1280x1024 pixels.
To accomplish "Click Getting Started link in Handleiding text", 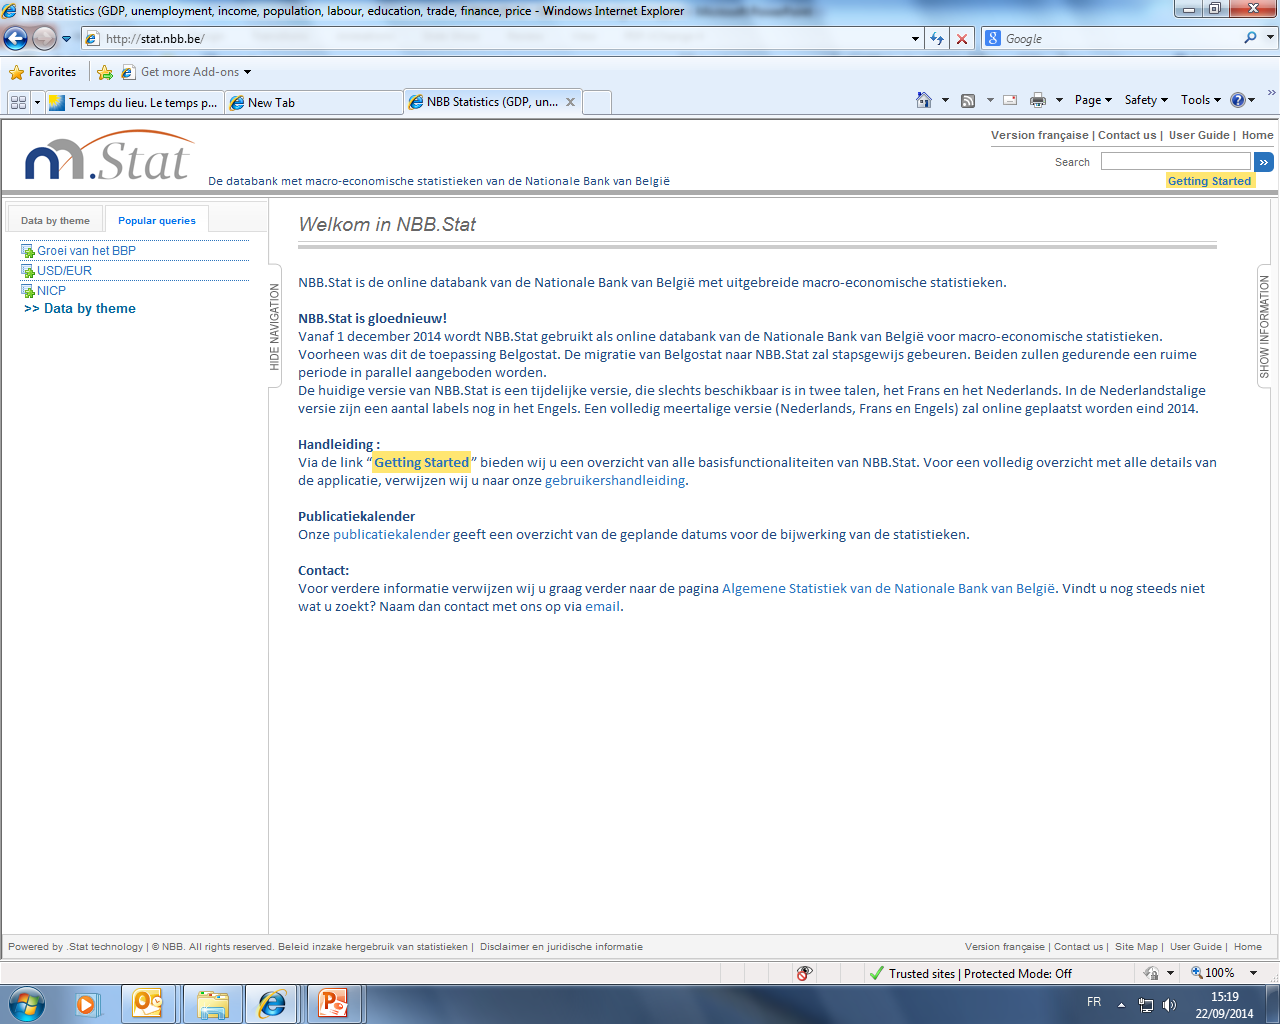I will pyautogui.click(x=421, y=462).
